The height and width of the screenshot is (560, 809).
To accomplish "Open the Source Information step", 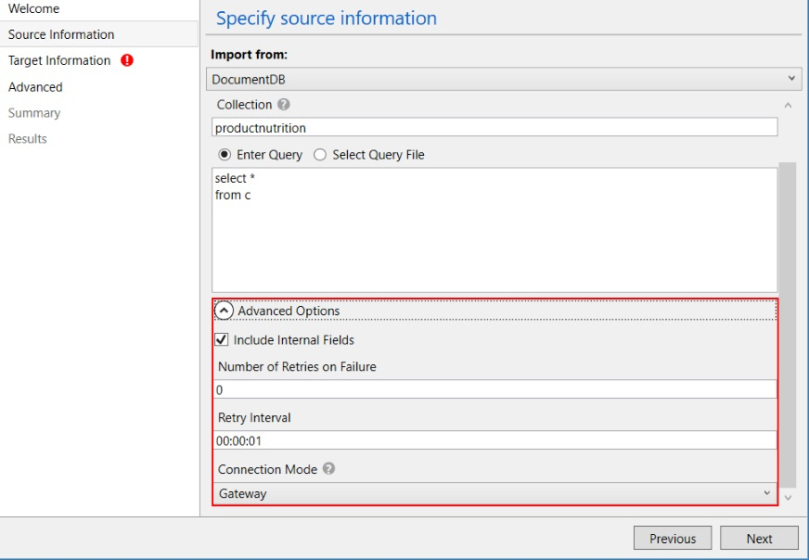I will (61, 35).
